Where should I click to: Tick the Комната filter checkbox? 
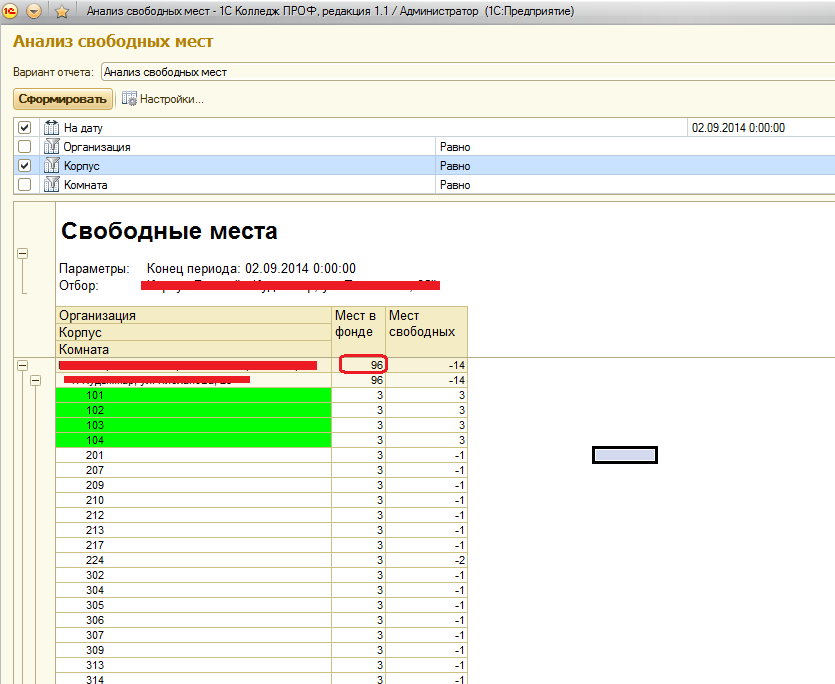pyautogui.click(x=25, y=185)
